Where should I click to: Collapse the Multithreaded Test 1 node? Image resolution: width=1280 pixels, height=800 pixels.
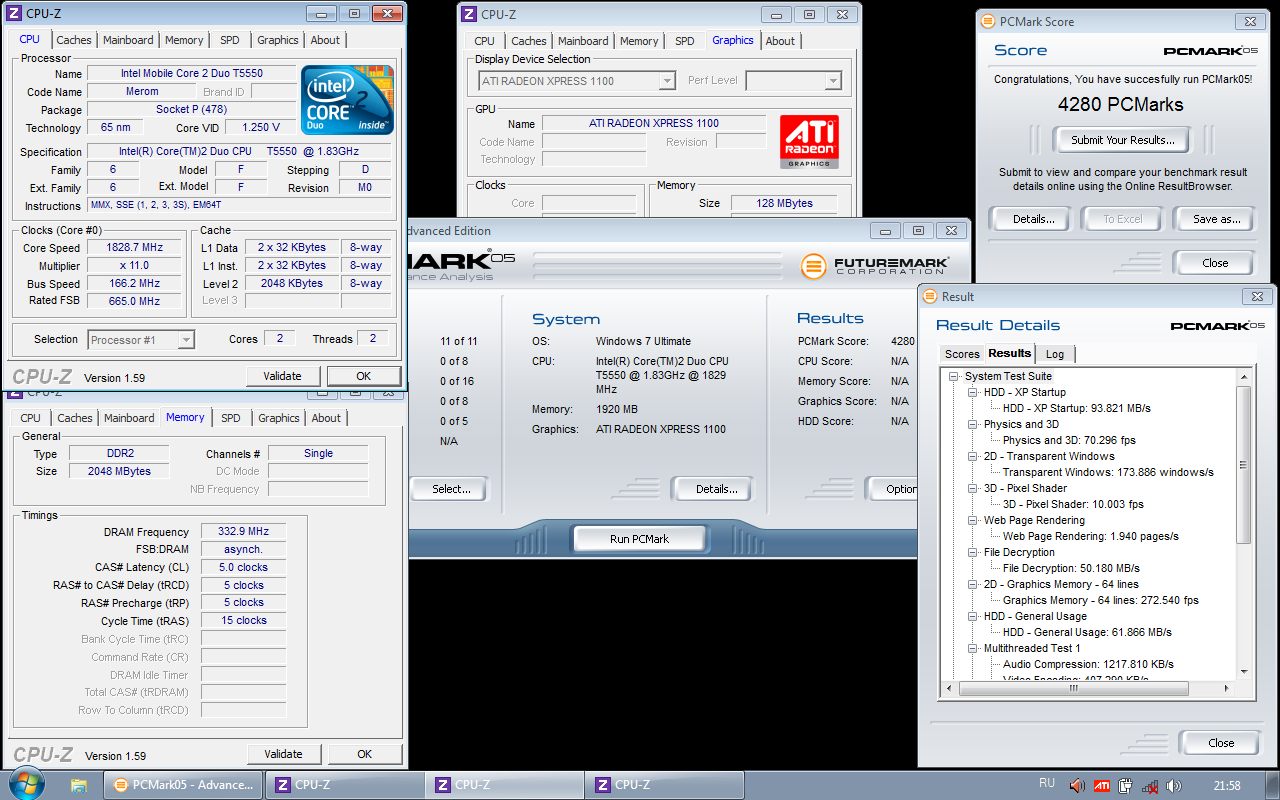tap(974, 648)
